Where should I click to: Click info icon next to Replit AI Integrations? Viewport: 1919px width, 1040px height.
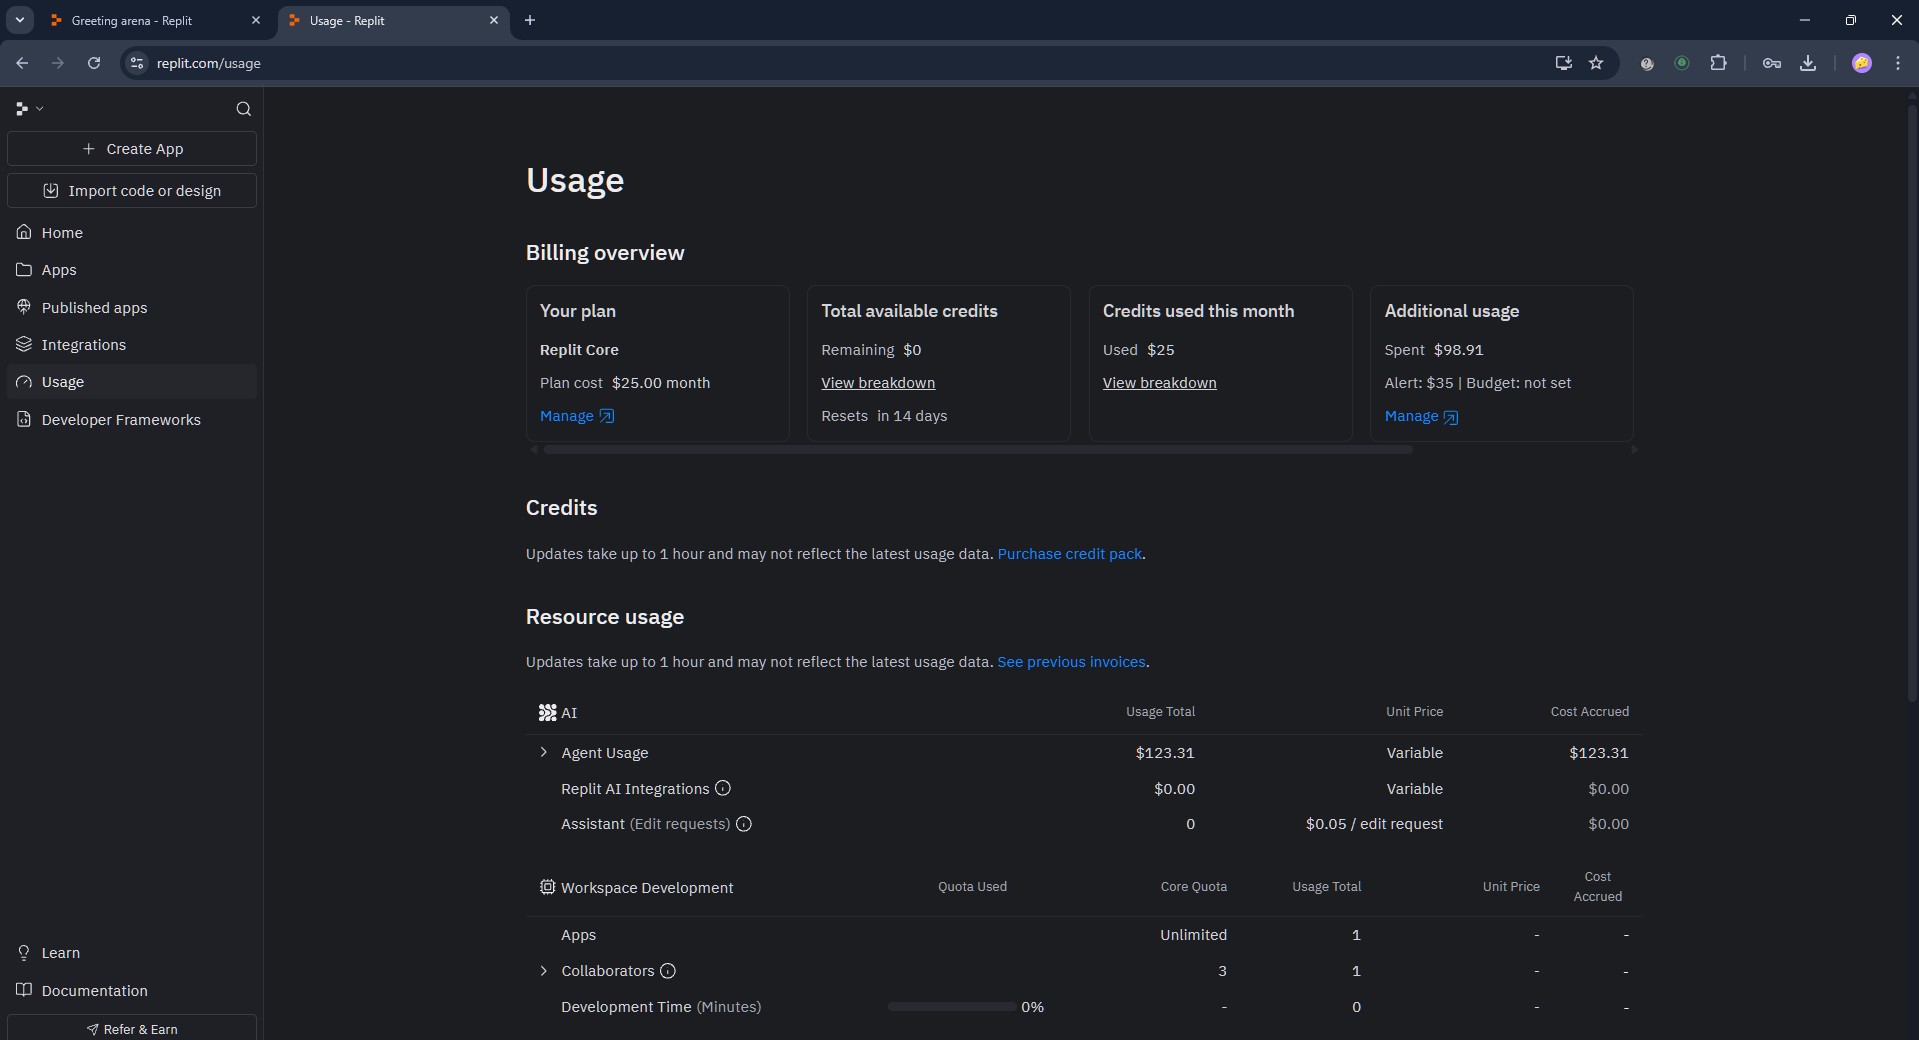tap(723, 788)
